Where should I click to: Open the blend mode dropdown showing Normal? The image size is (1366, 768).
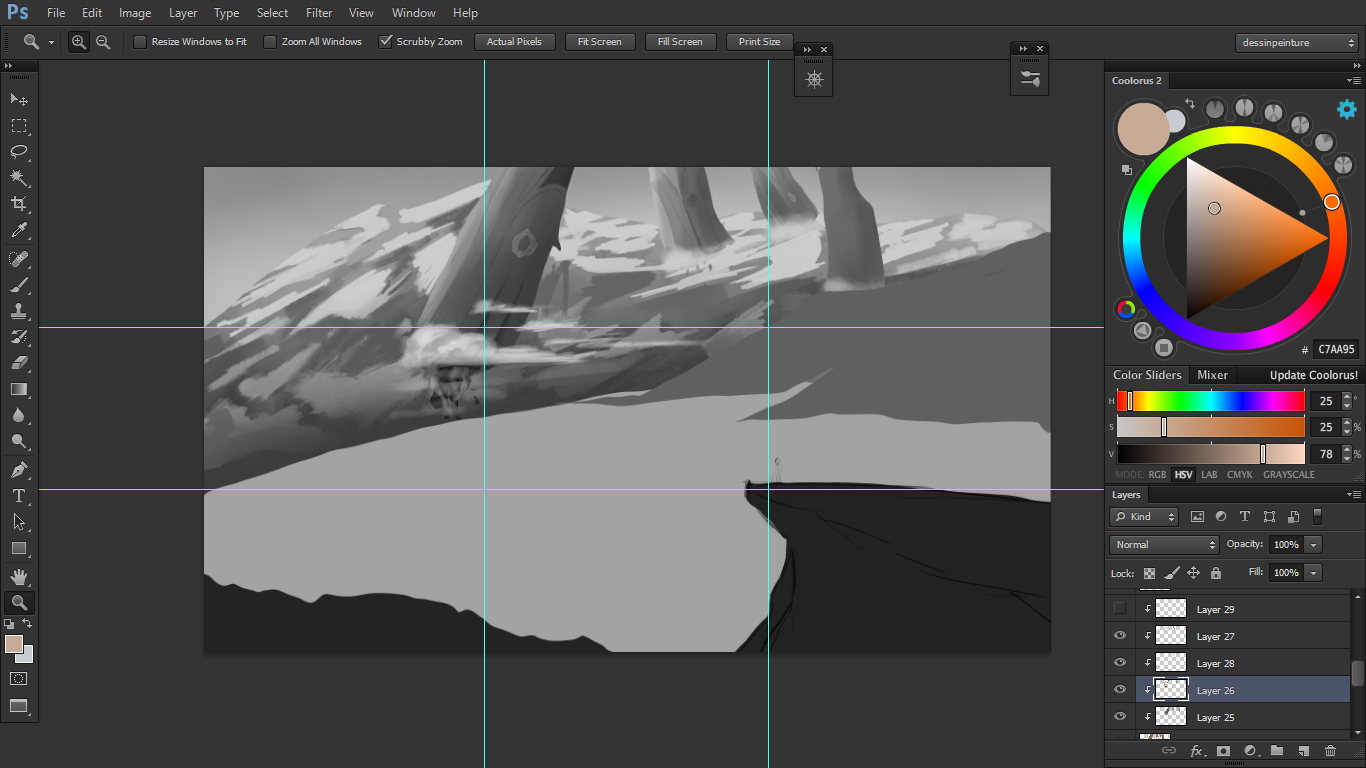coord(1163,544)
